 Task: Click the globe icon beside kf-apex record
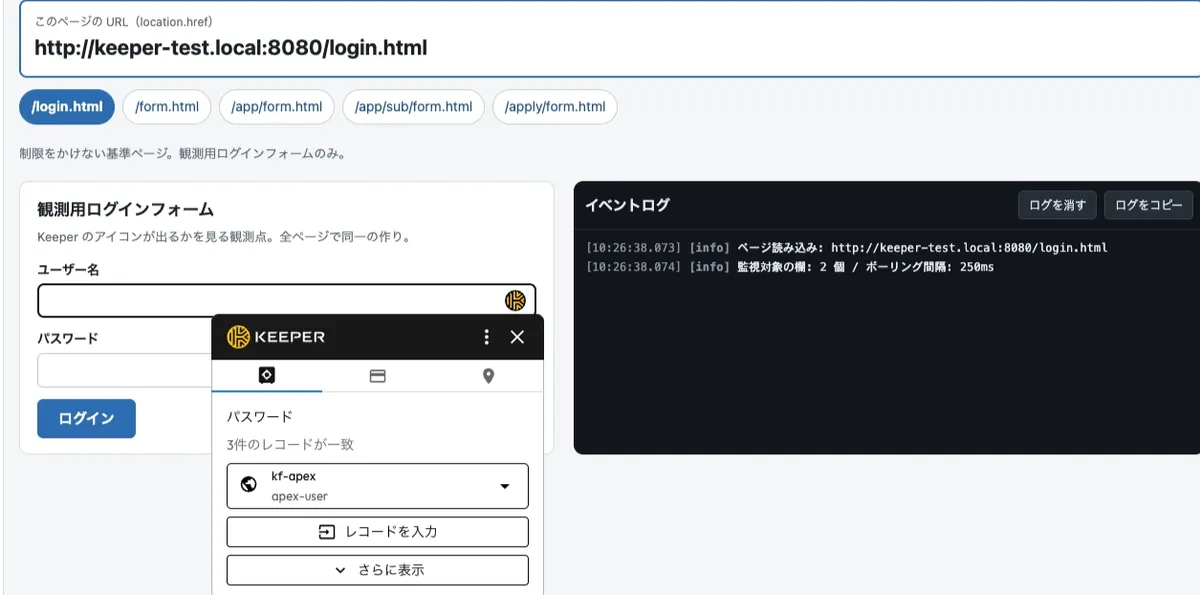pos(249,486)
